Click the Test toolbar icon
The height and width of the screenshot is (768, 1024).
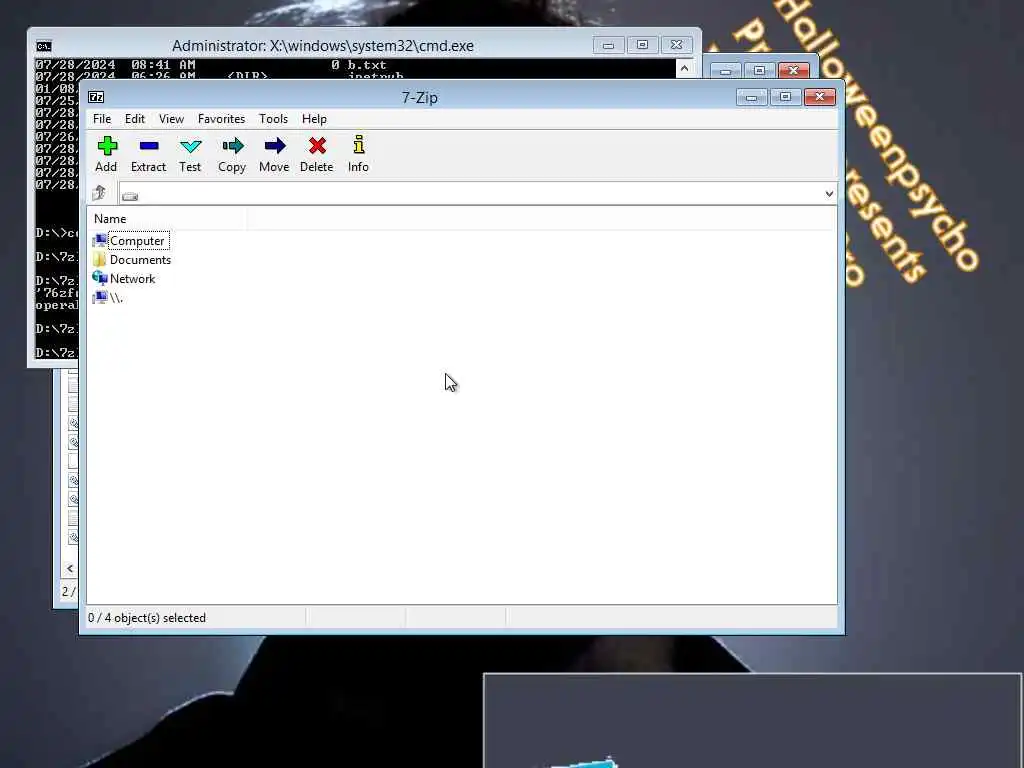tap(191, 146)
